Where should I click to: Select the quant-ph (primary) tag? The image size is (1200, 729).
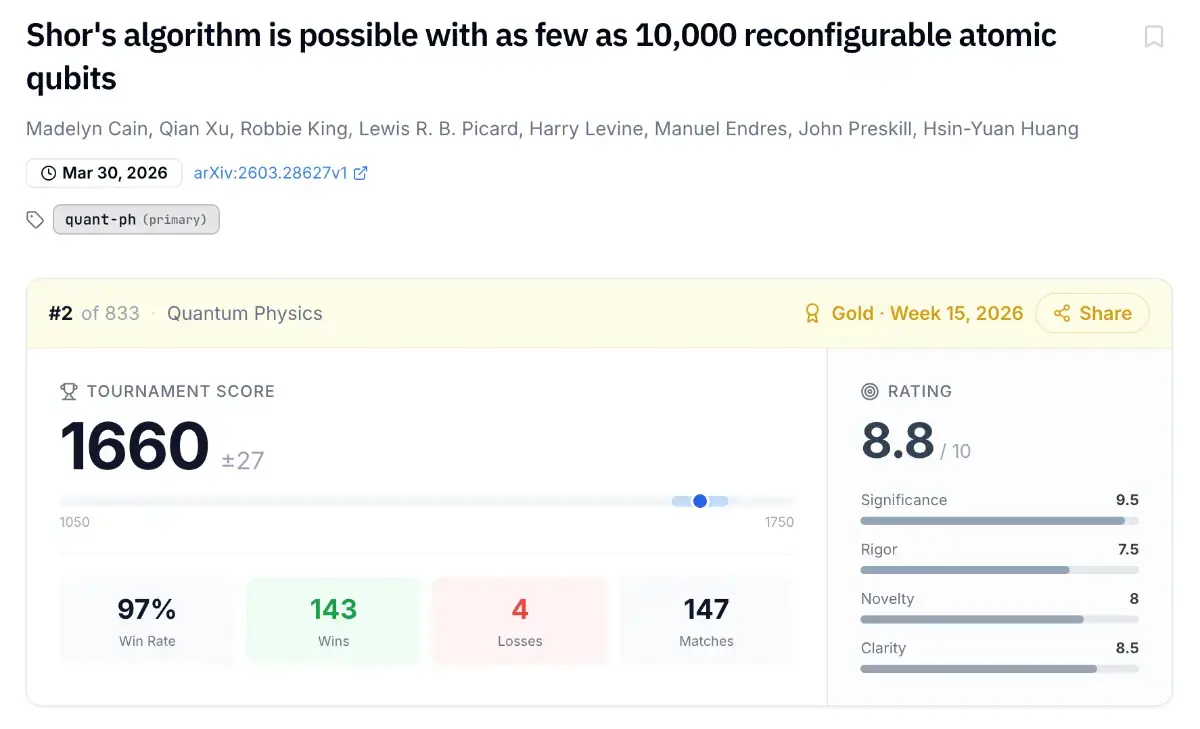[x=136, y=220]
